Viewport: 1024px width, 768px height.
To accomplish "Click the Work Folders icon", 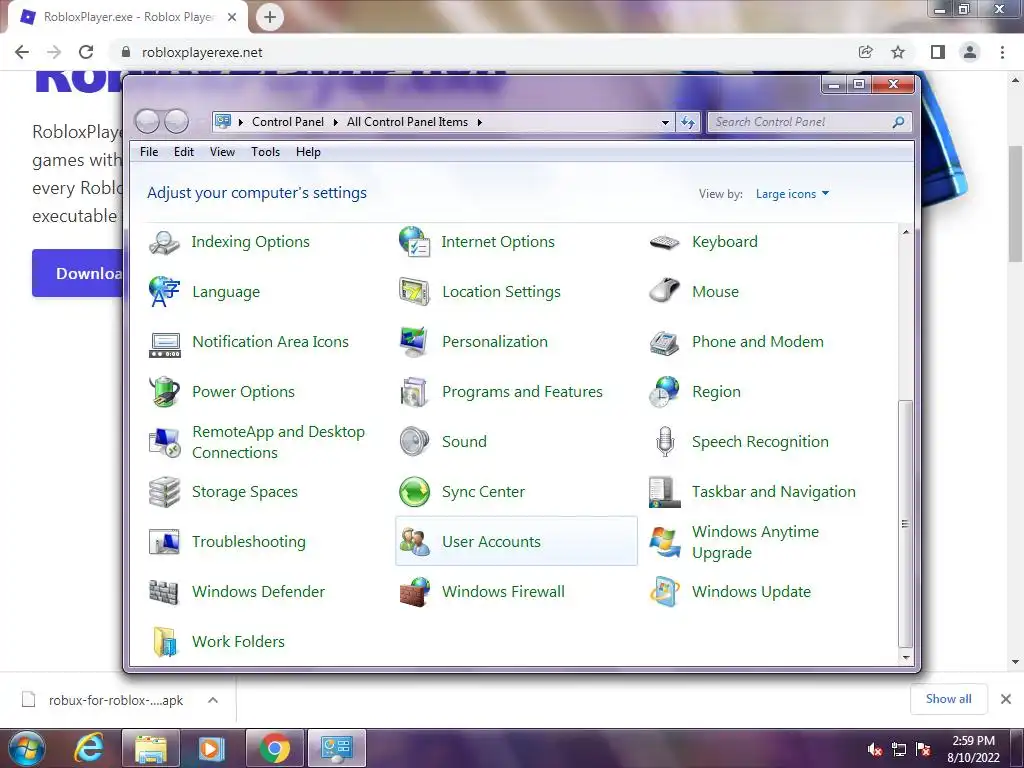I will 164,641.
